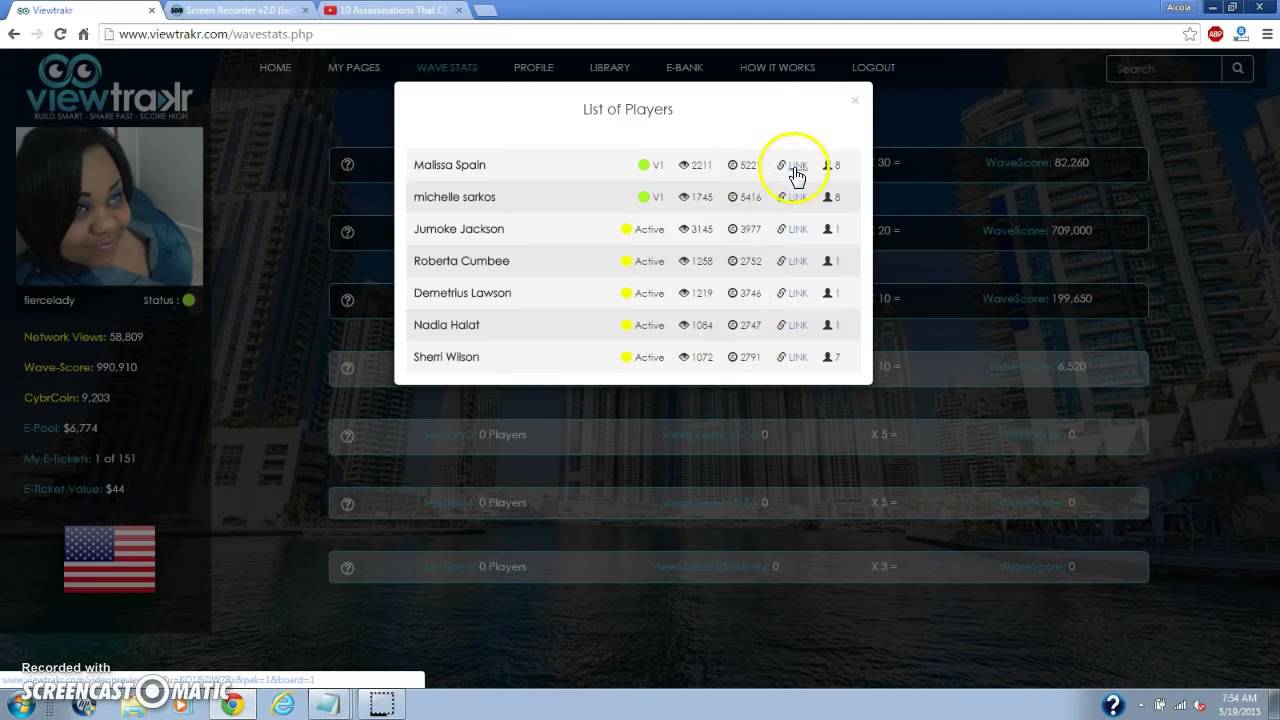Click the magnifier search button
The height and width of the screenshot is (720, 1280).
(1238, 69)
